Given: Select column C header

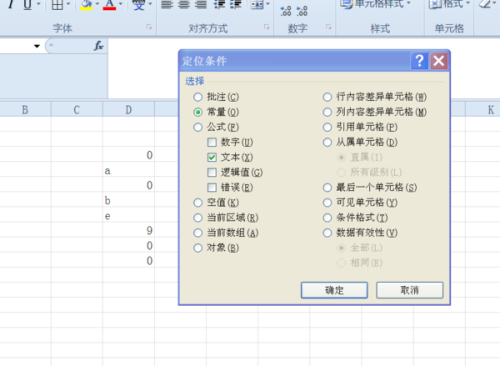Looking at the screenshot, I should (77, 109).
